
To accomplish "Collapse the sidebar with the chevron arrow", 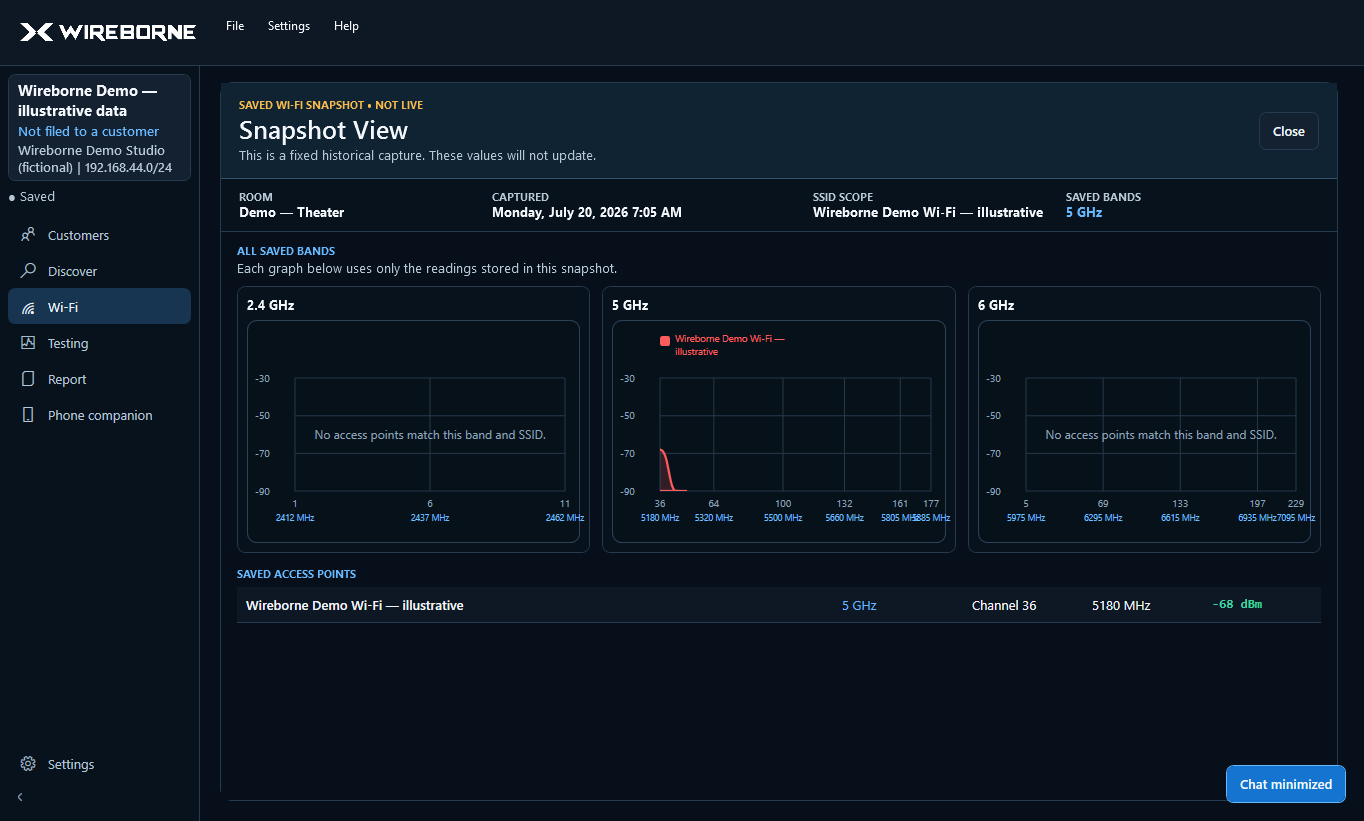I will (x=20, y=797).
